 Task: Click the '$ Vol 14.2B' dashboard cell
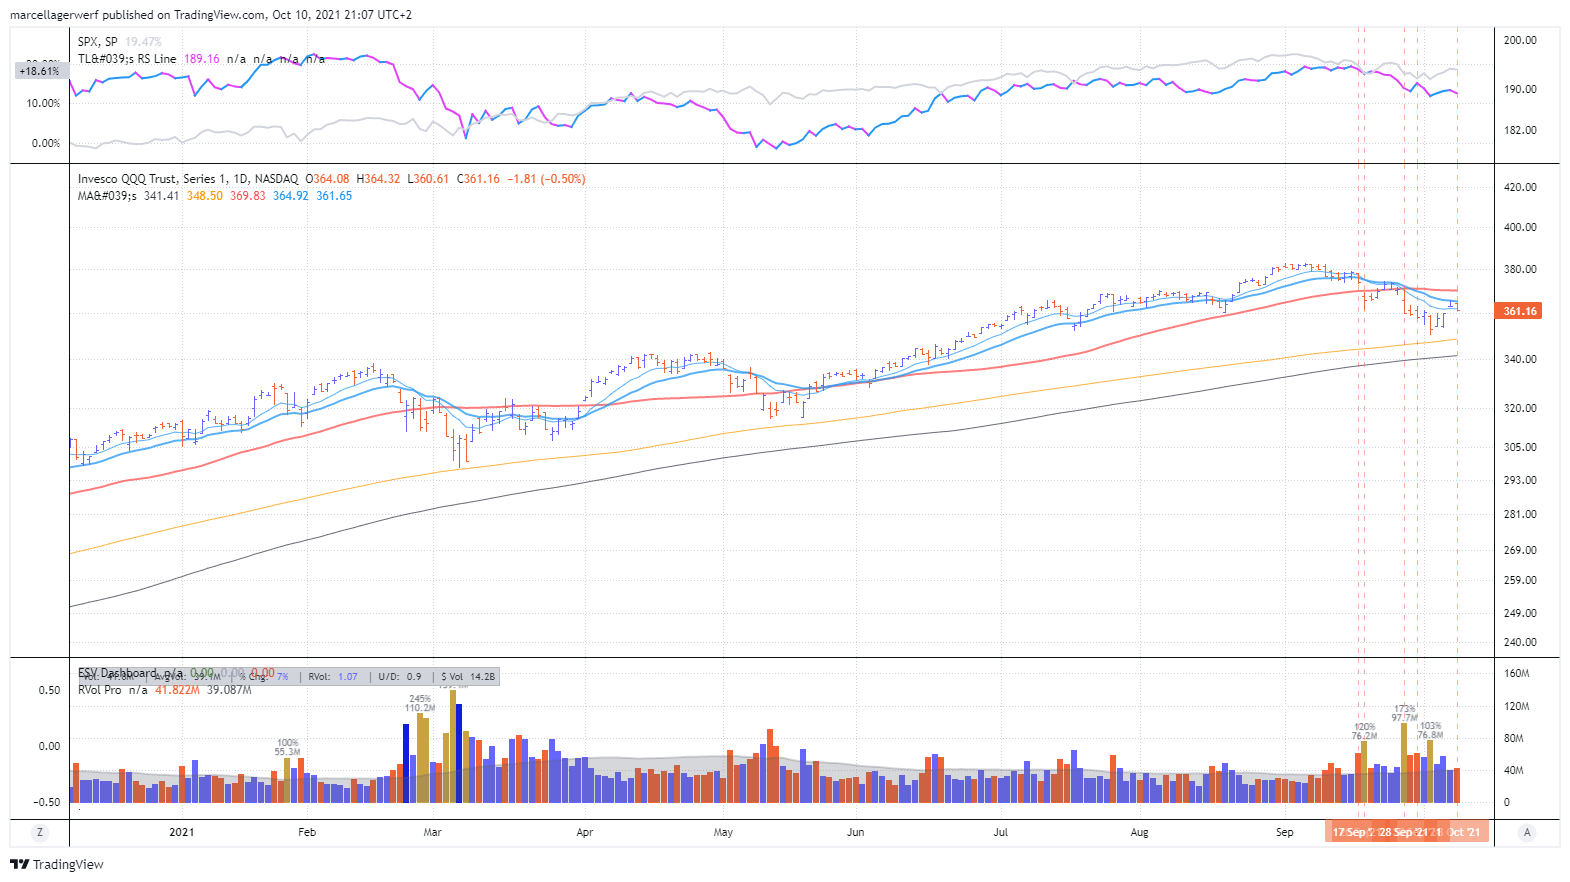point(468,677)
